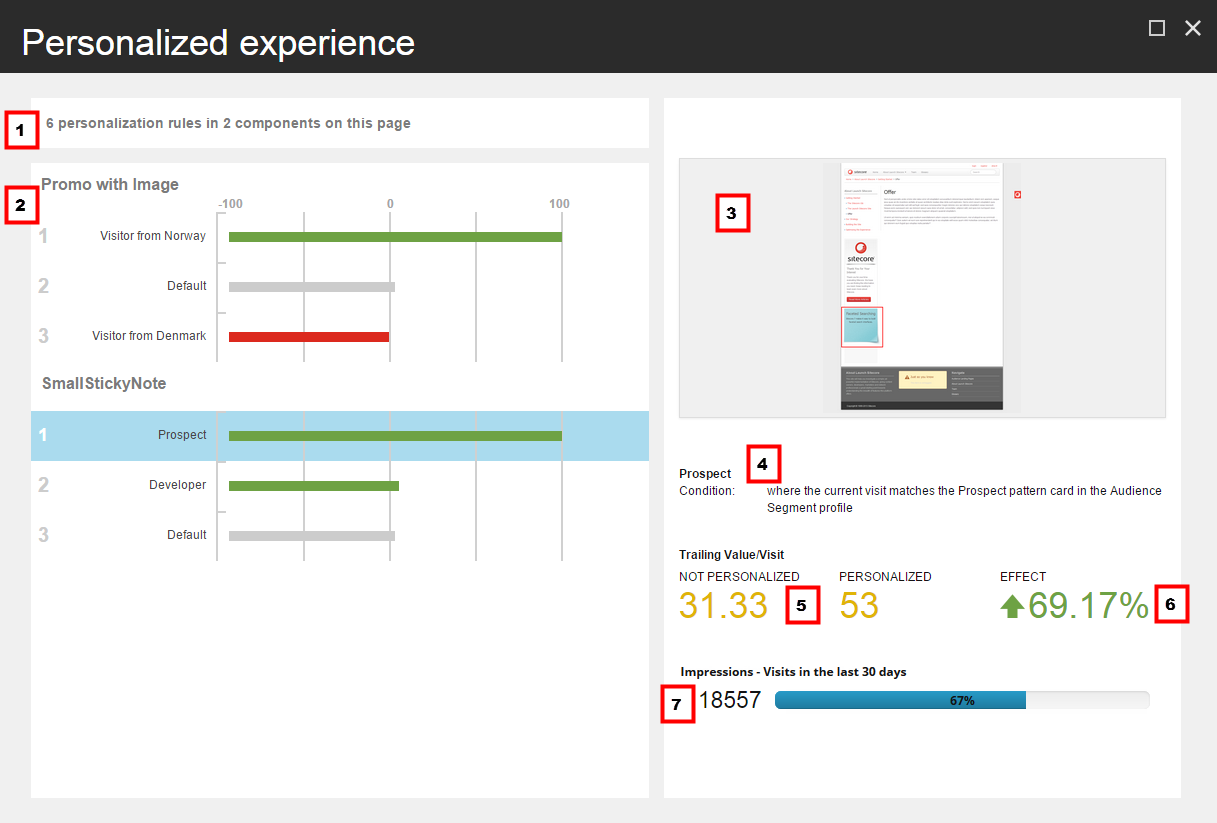
Task: Click the 100 axis label
Action: pos(559,204)
